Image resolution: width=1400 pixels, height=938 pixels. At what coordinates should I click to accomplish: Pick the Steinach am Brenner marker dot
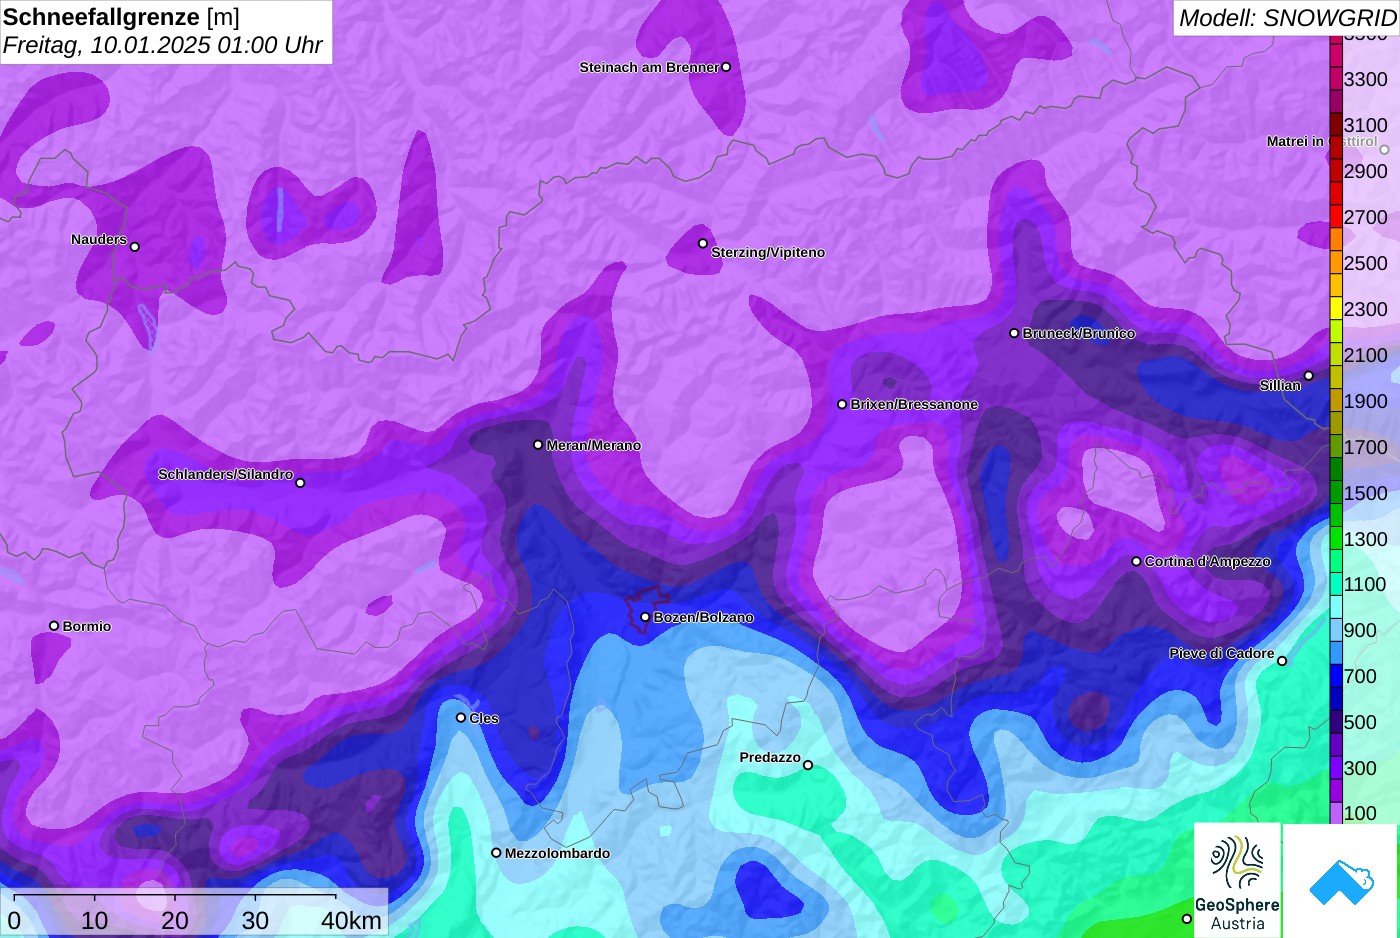(726, 67)
